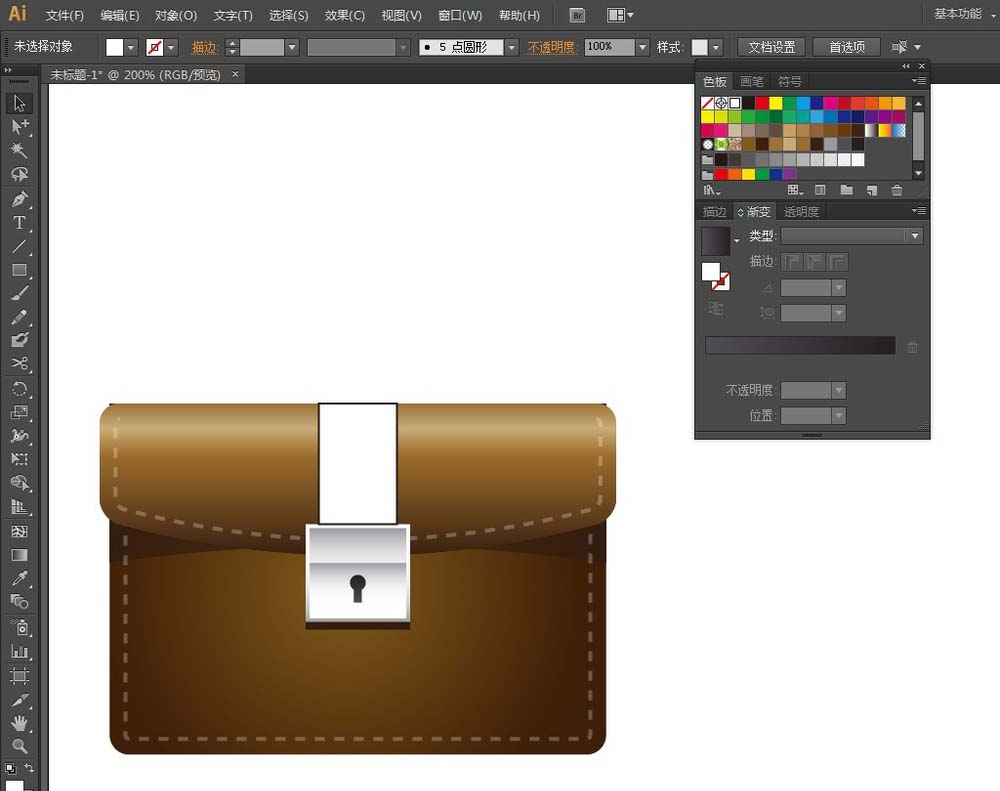
Task: Select the Warp tool
Action: (19, 436)
